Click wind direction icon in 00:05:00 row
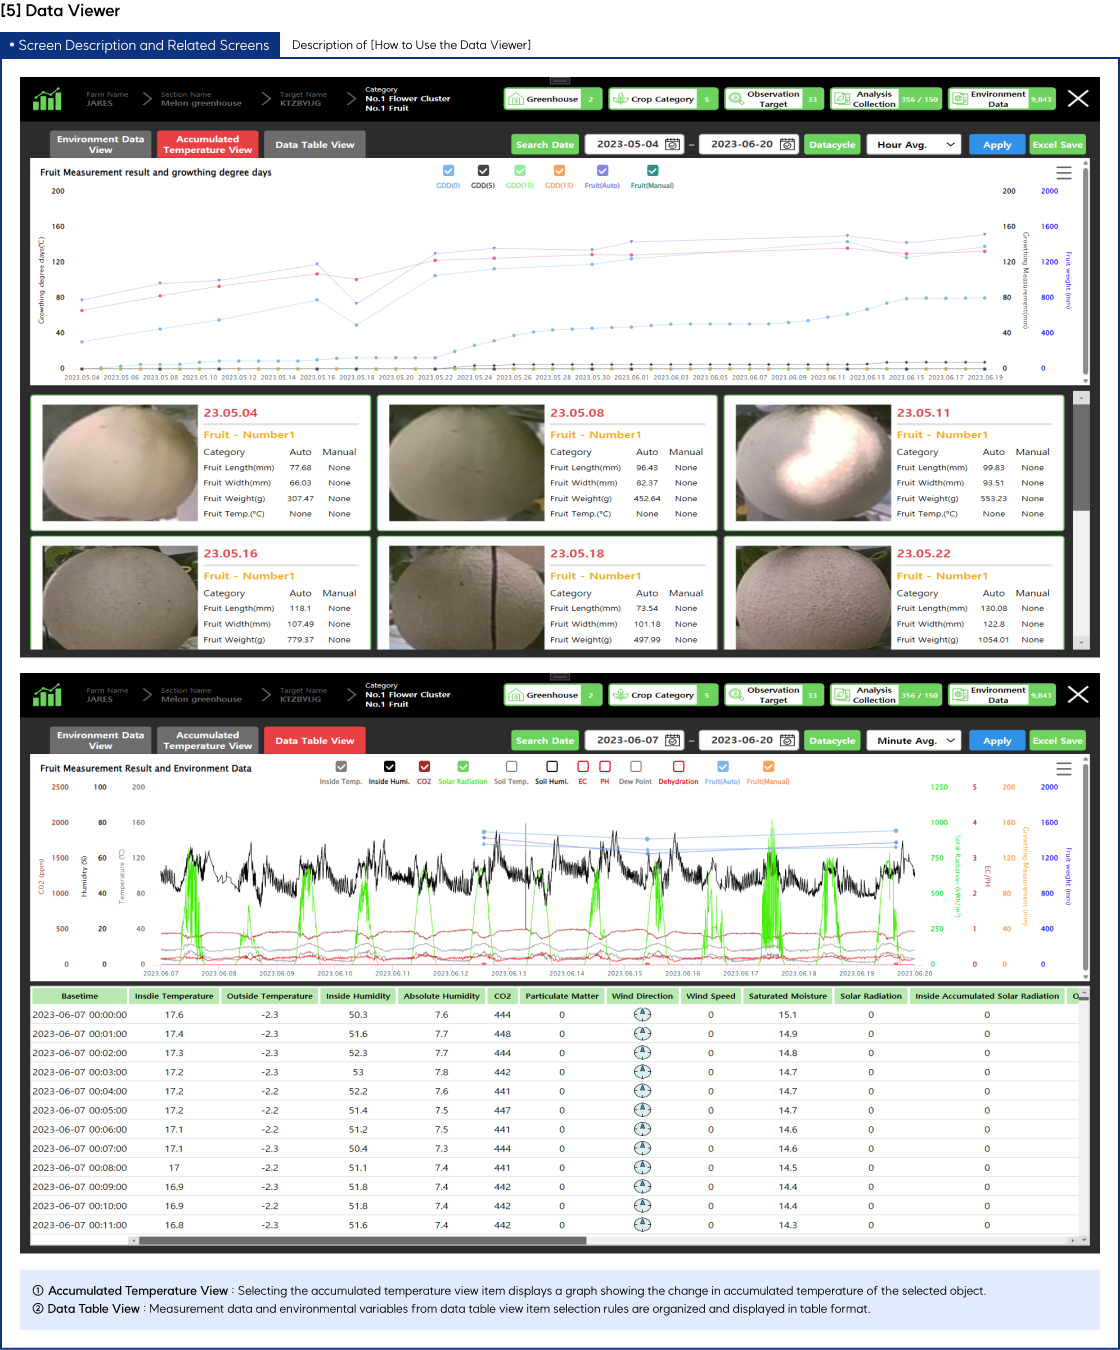Viewport: 1120px width, 1350px height. pyautogui.click(x=642, y=1110)
